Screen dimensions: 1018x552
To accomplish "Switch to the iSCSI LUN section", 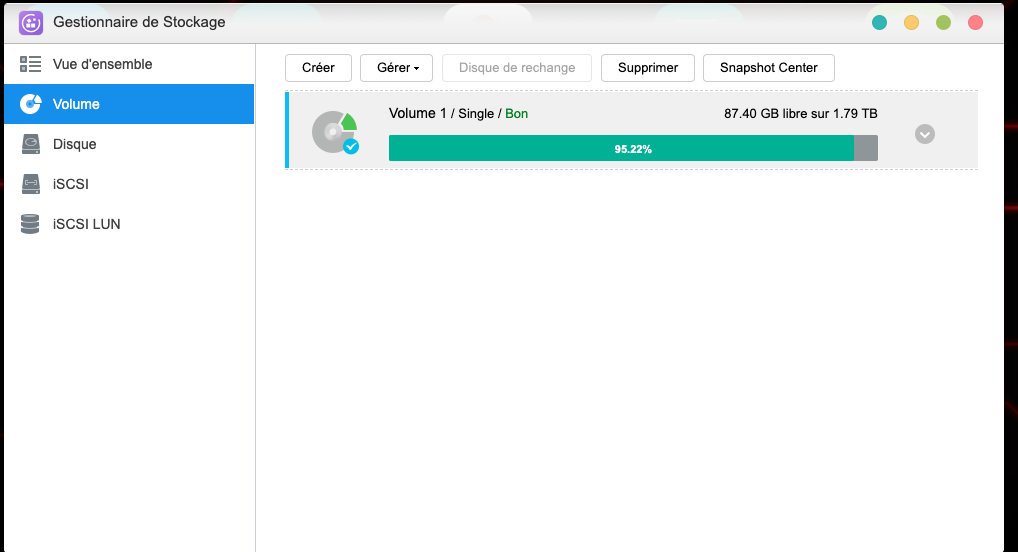I will pyautogui.click(x=129, y=224).
